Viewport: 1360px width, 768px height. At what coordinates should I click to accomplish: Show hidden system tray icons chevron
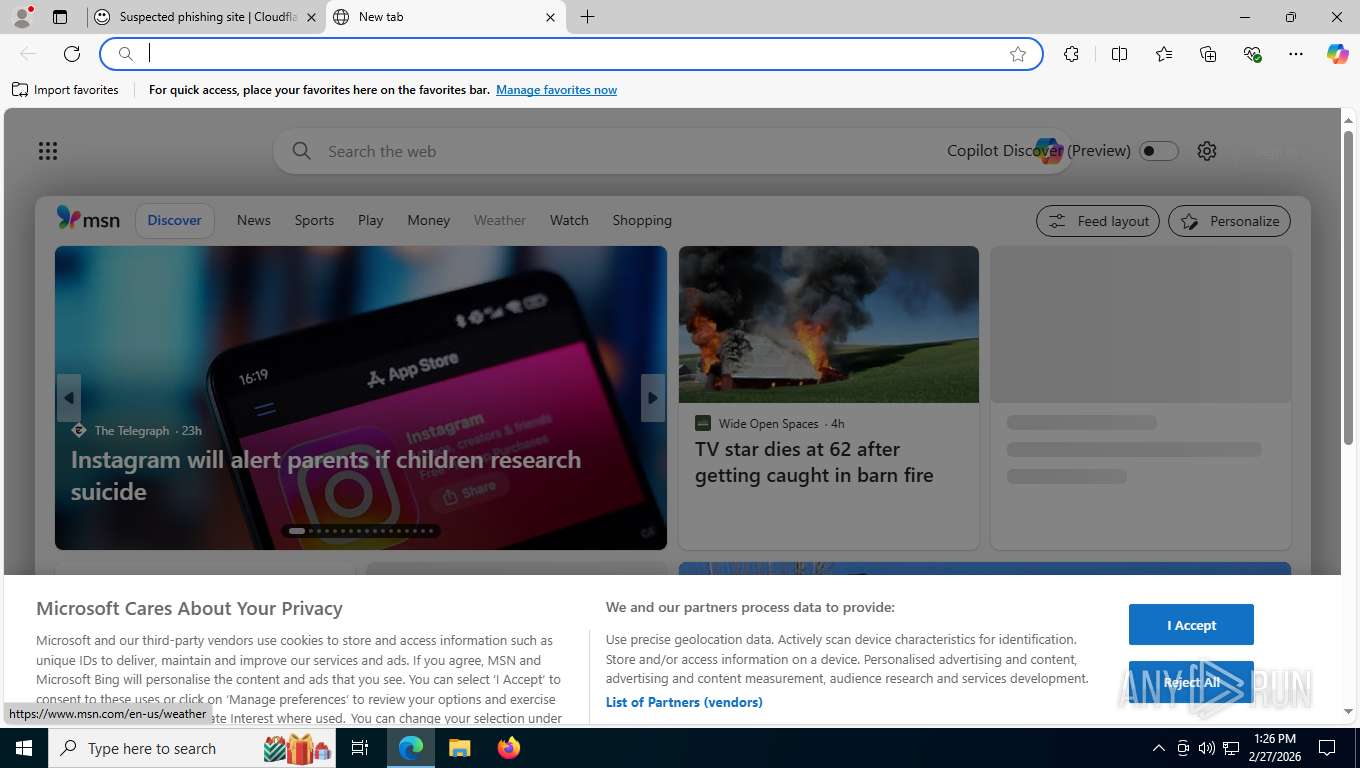tap(1159, 748)
